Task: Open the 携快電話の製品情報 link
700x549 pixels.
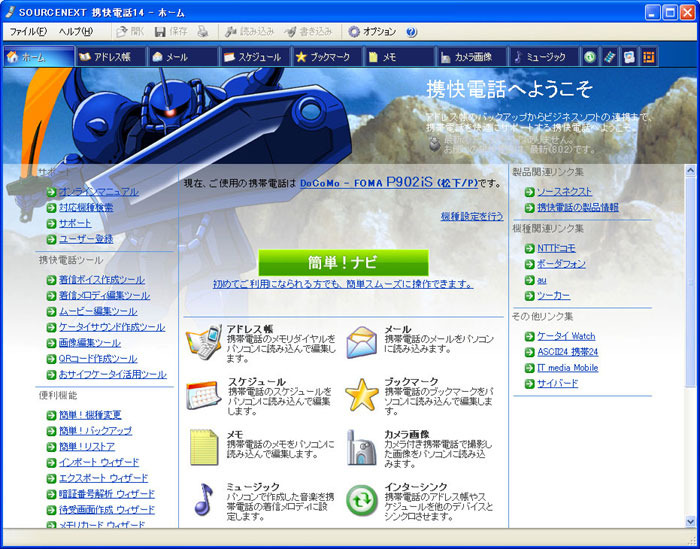Action: 578,208
